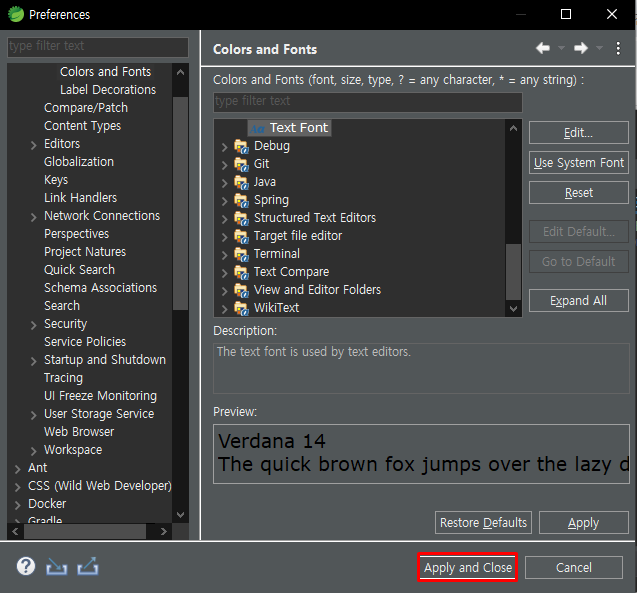Click the WikiText folder icon
The image size is (637, 593).
pyautogui.click(x=241, y=308)
